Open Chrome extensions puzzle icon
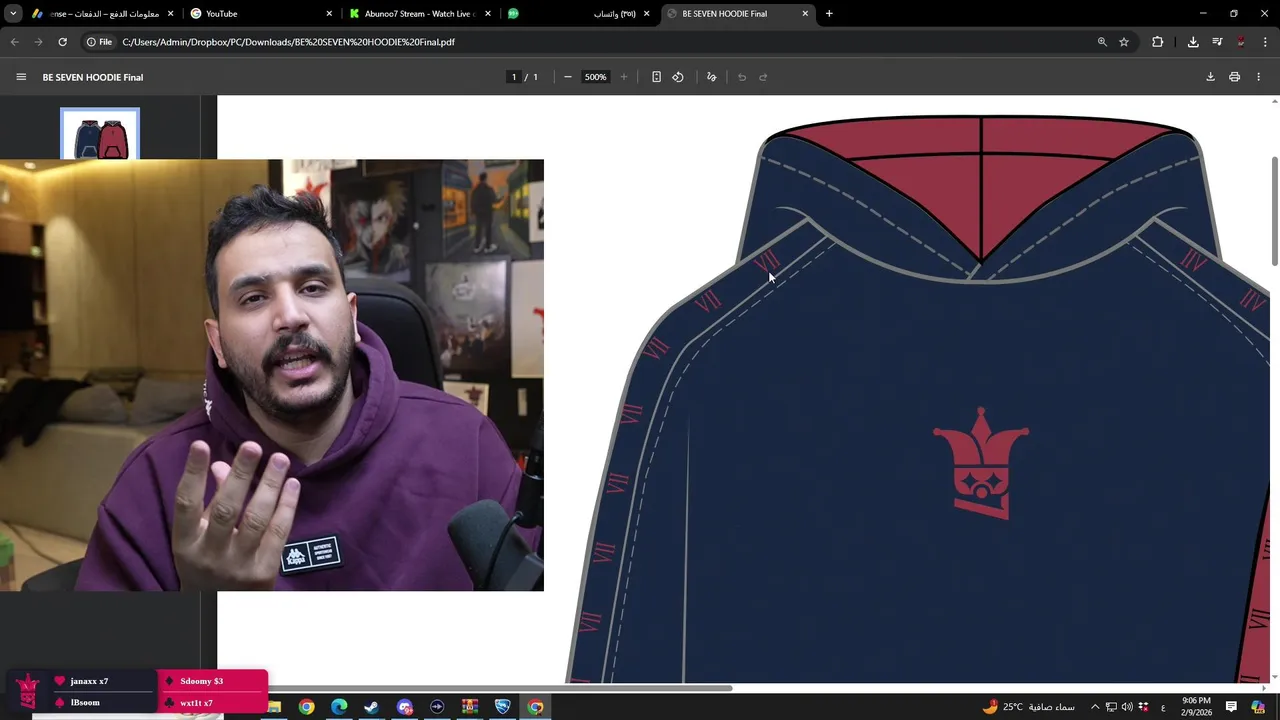This screenshot has height=720, width=1280. [x=1158, y=42]
